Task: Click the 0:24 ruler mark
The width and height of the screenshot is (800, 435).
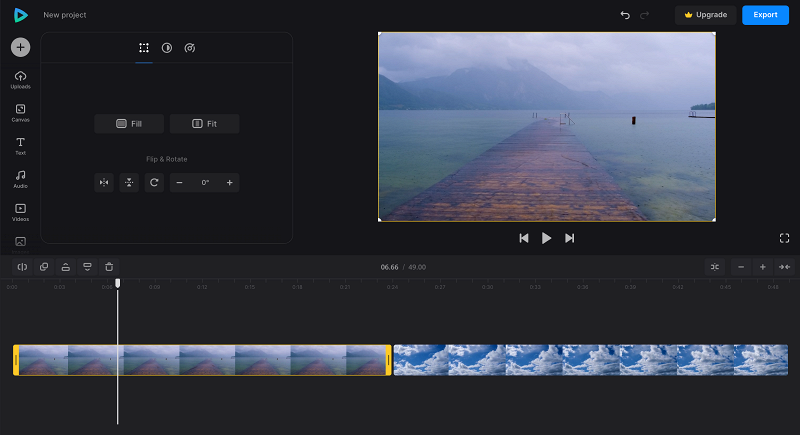Action: click(x=392, y=287)
